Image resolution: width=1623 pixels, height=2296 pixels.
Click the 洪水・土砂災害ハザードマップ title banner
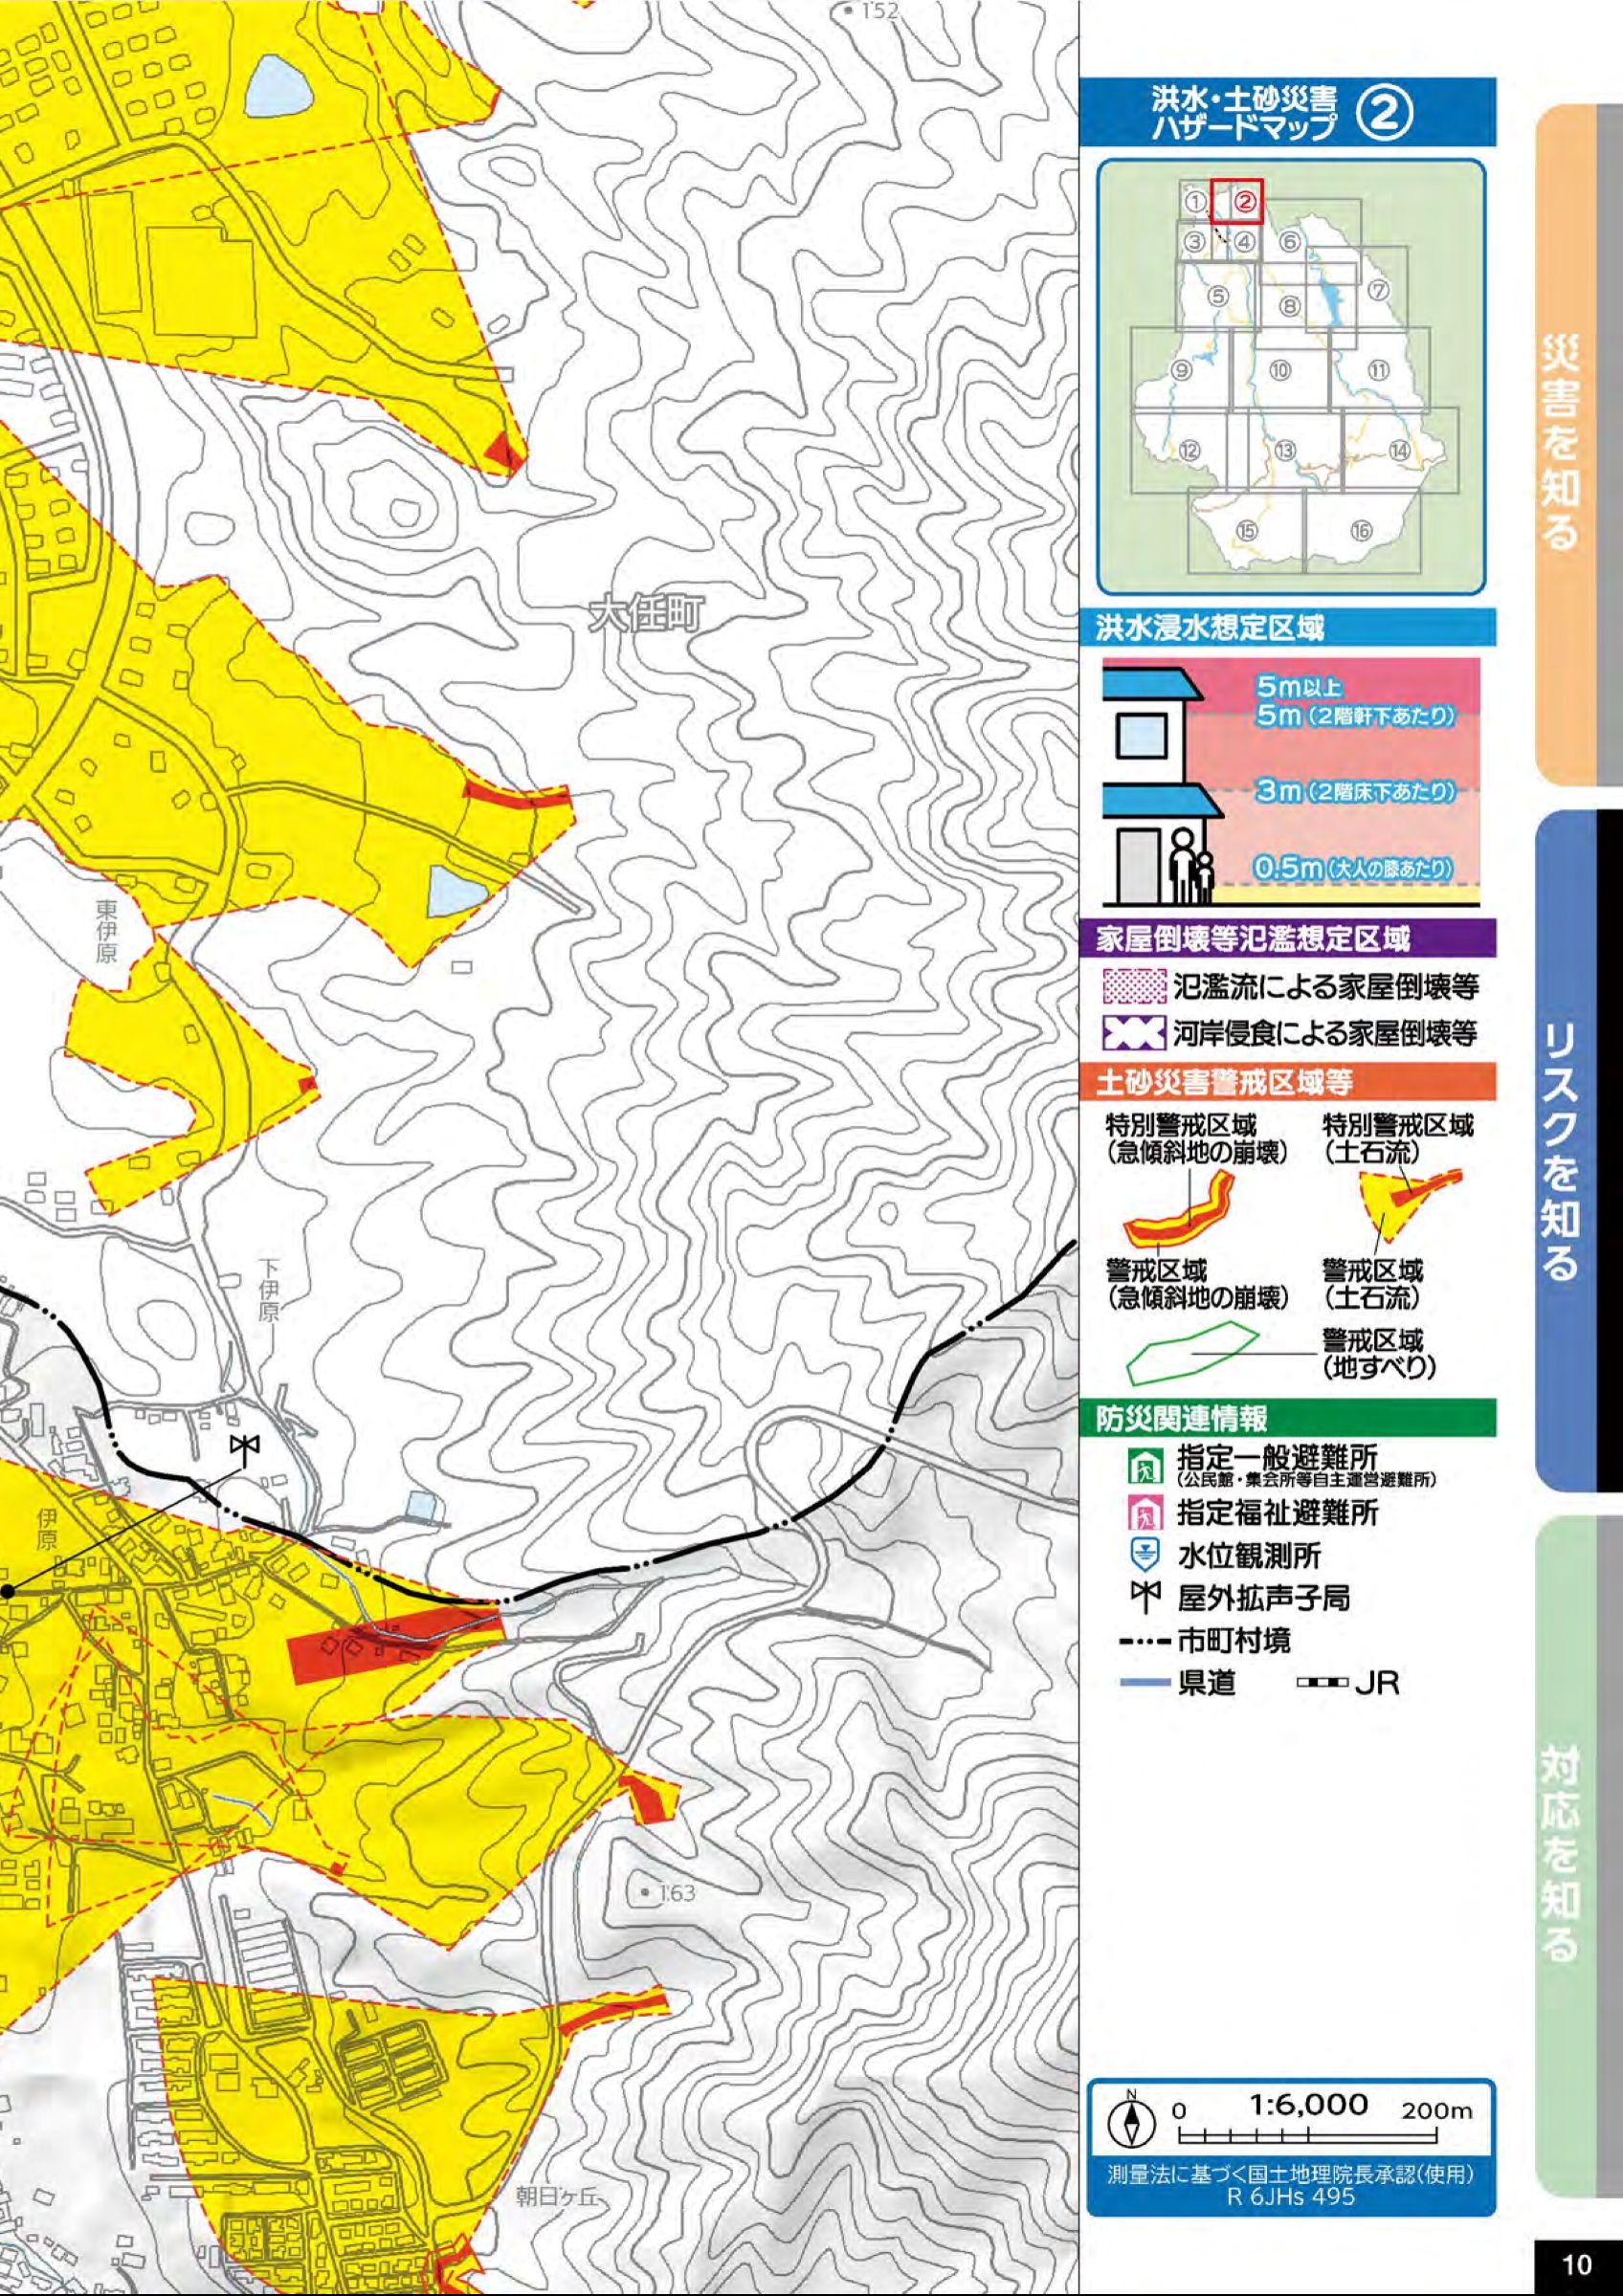[1288, 113]
